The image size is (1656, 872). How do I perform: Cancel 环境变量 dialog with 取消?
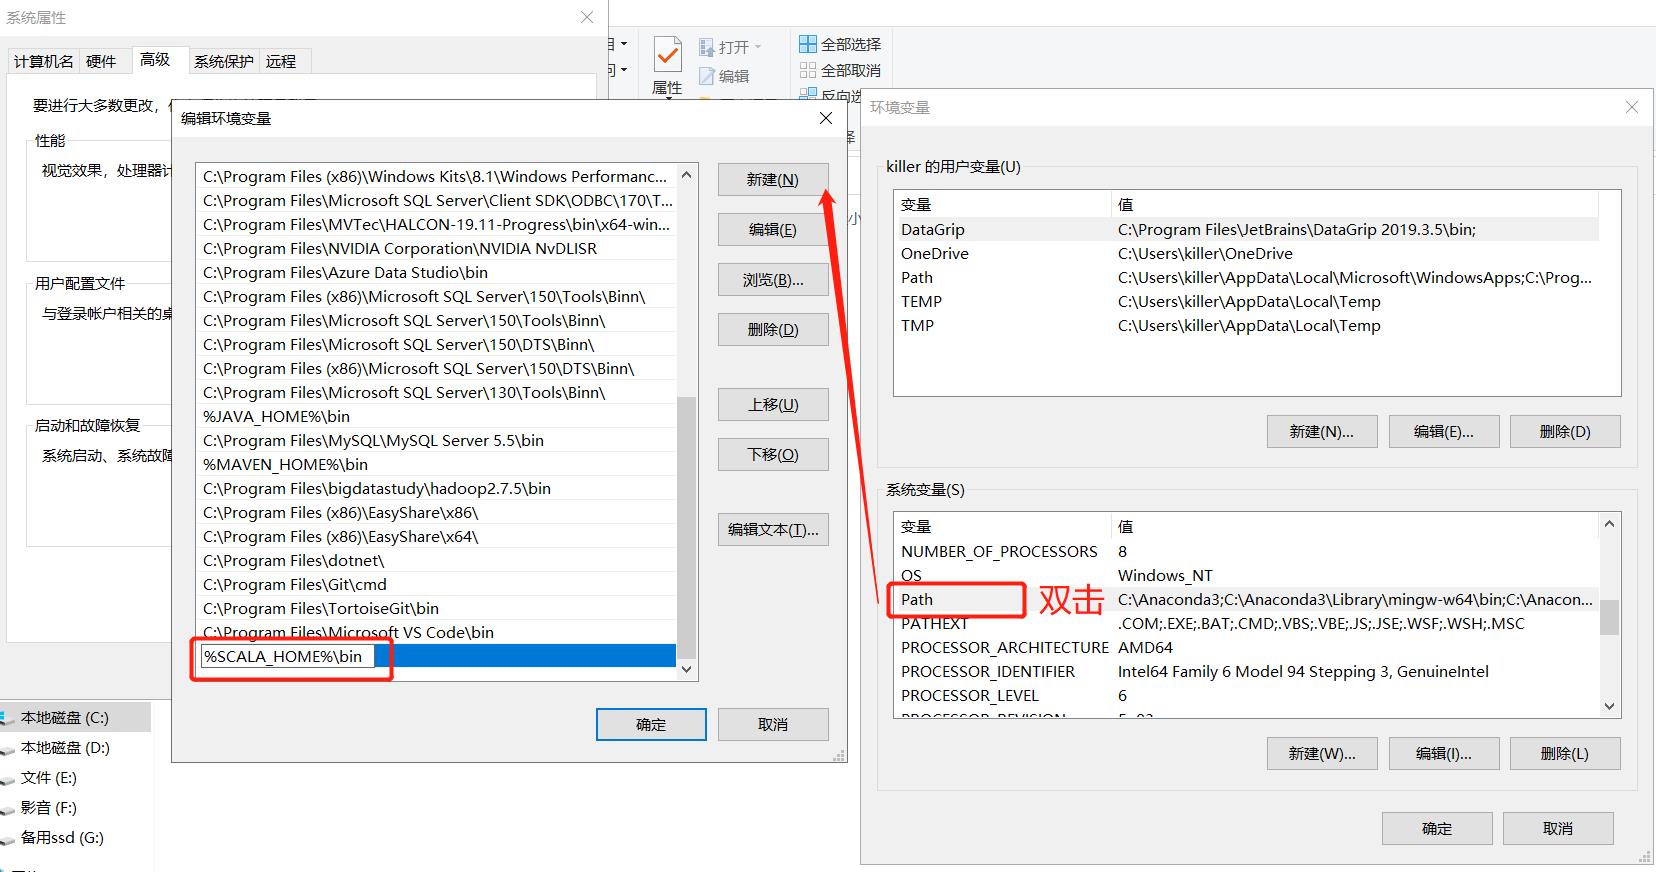click(1558, 829)
